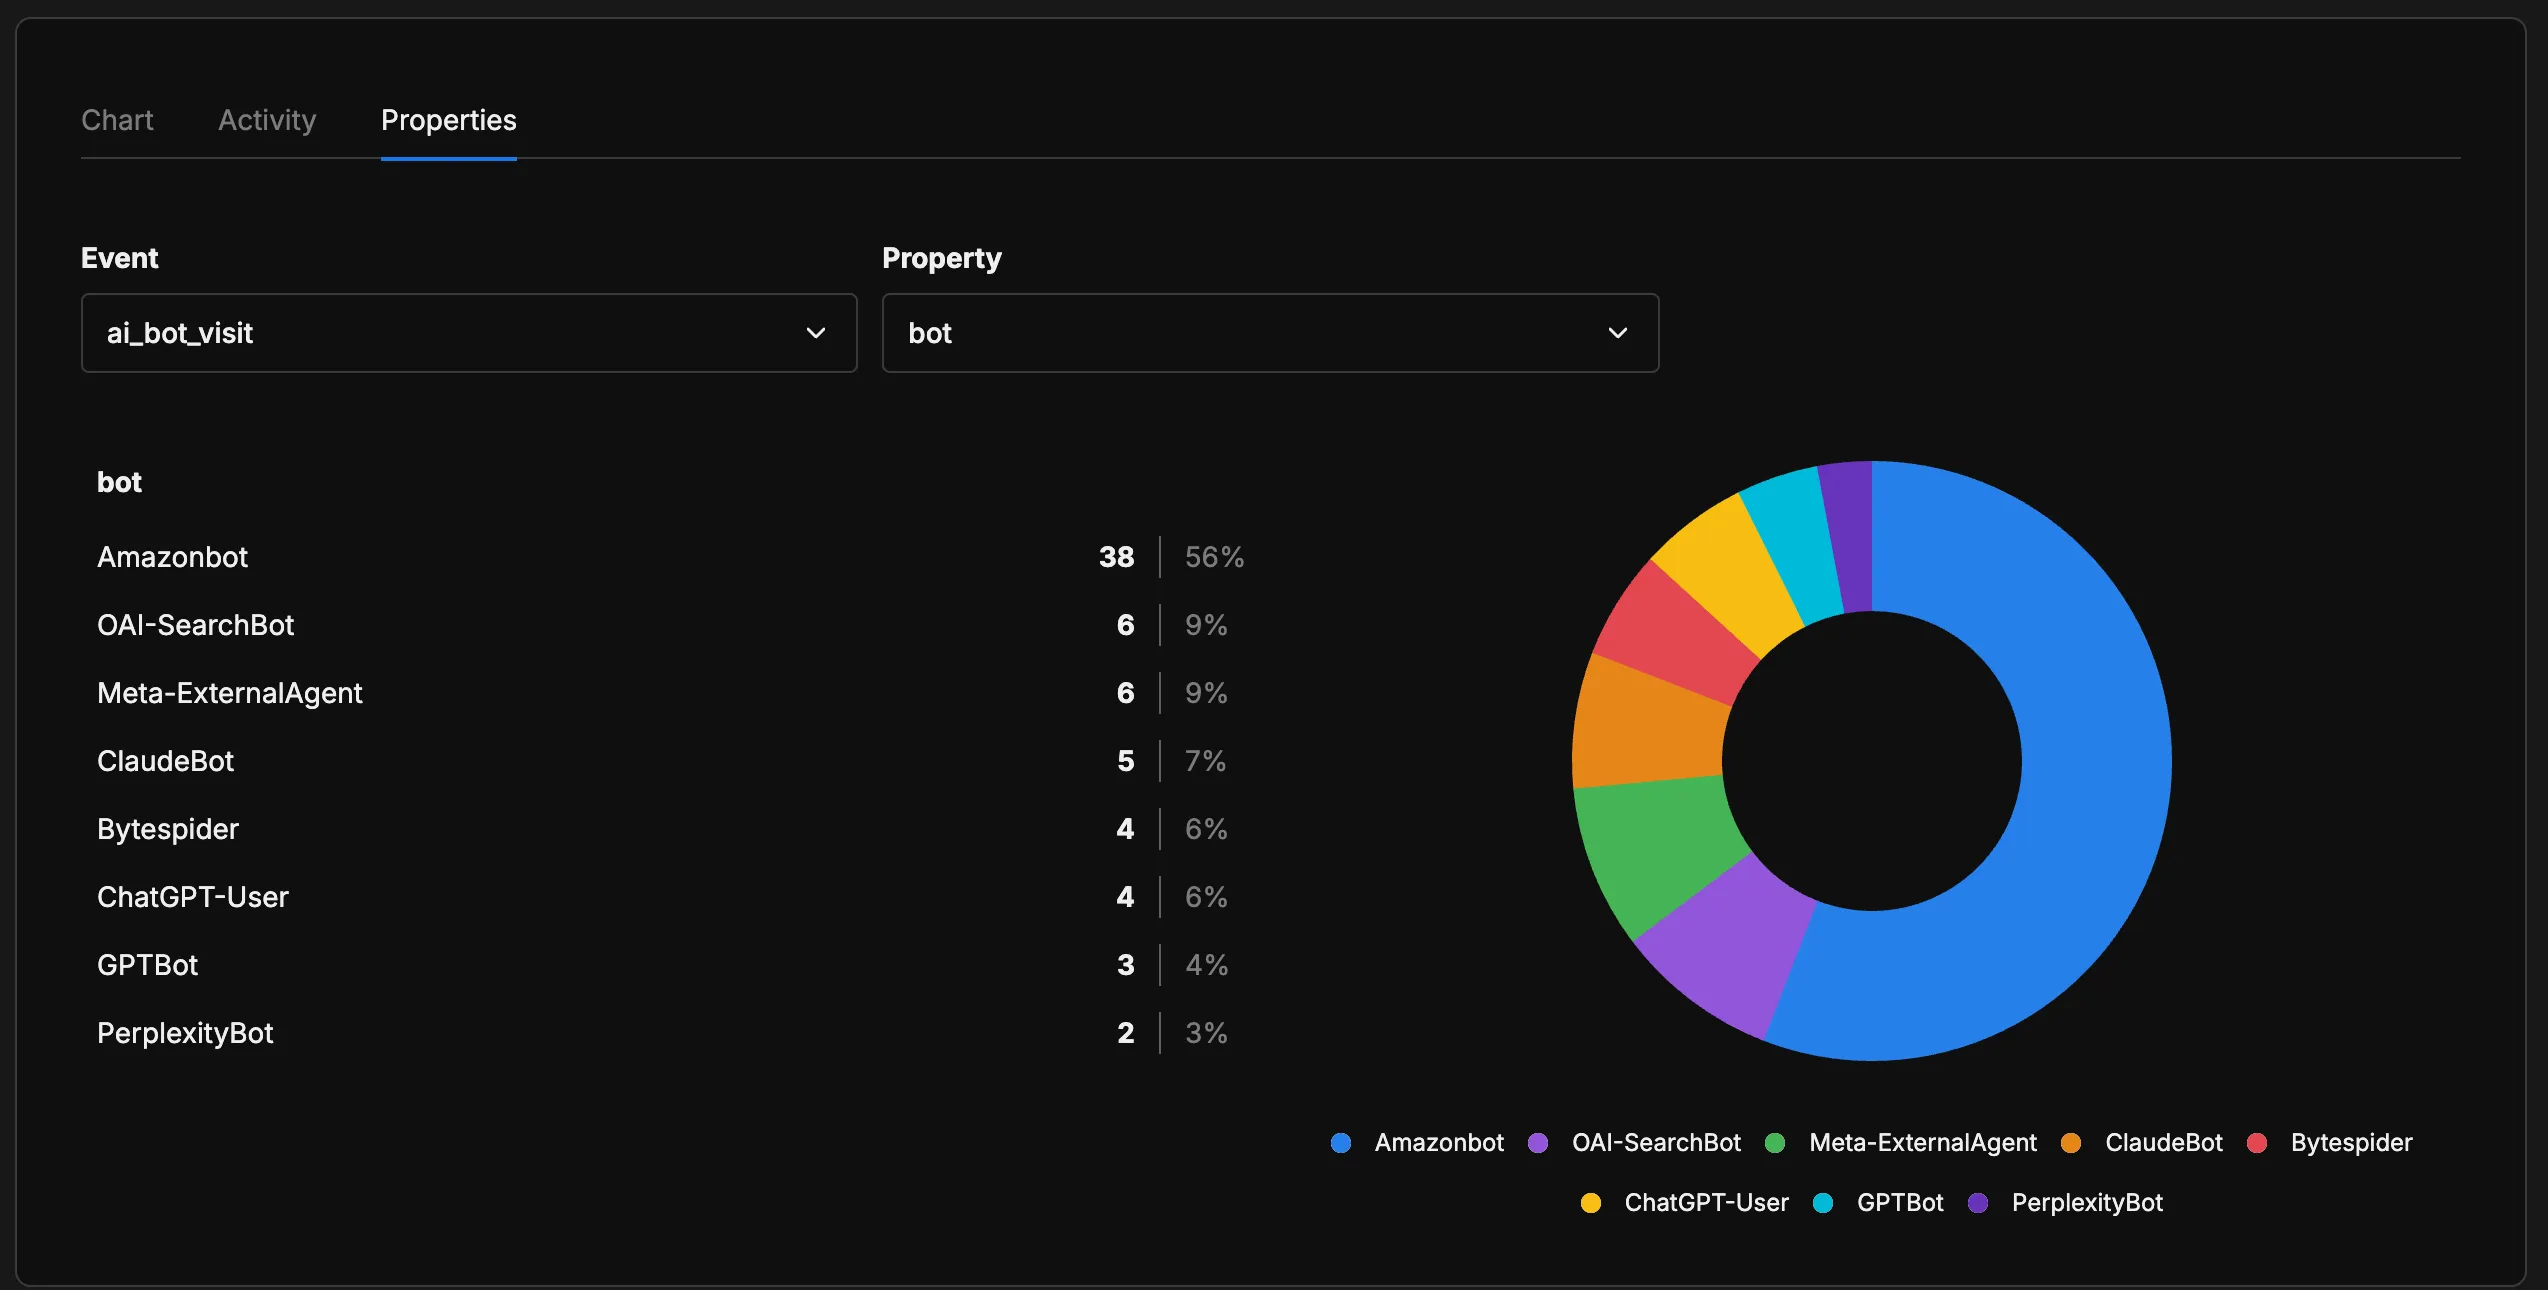
Task: Click the Bytespider legend color dot
Action: 2256,1143
